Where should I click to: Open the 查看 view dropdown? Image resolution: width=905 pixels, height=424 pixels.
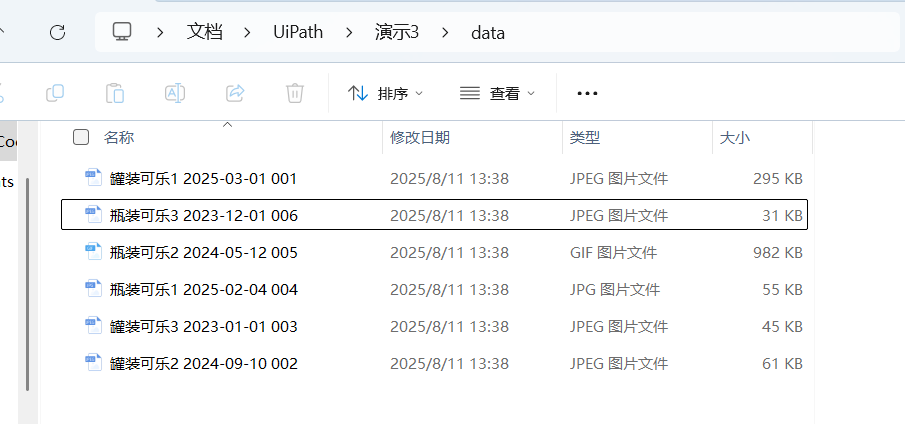click(497, 93)
